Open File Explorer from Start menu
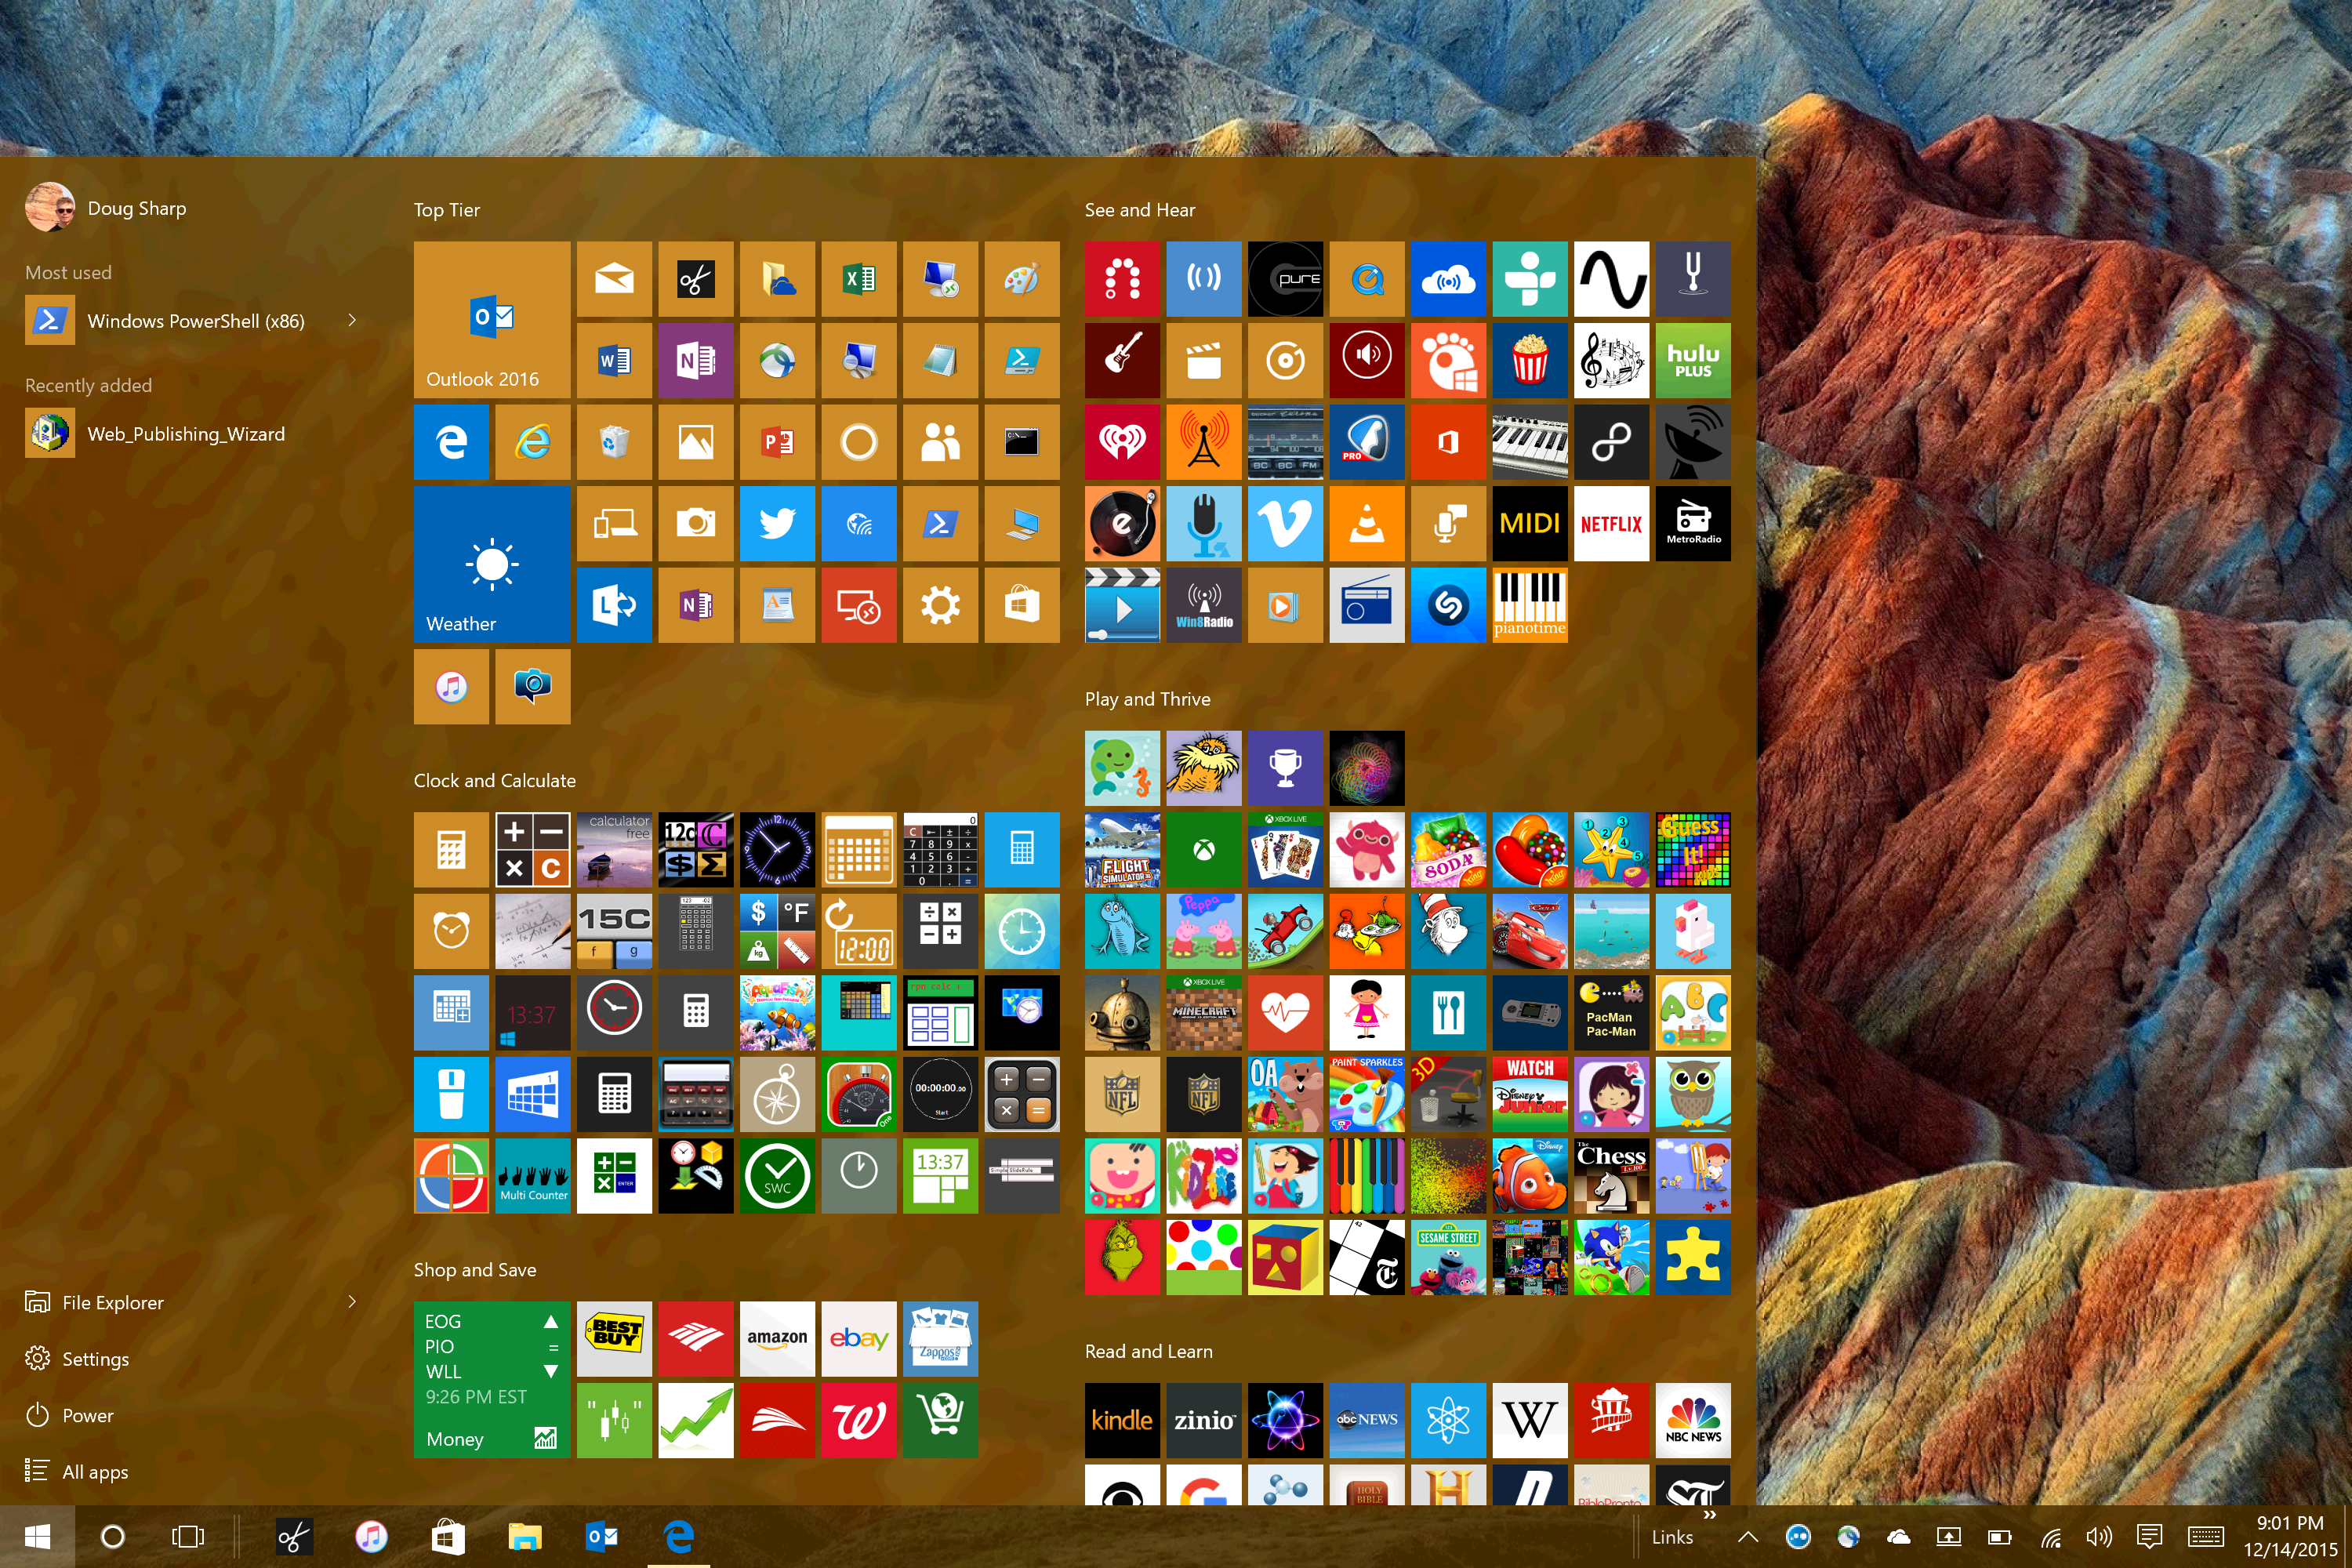This screenshot has width=2352, height=1568. [94, 1302]
